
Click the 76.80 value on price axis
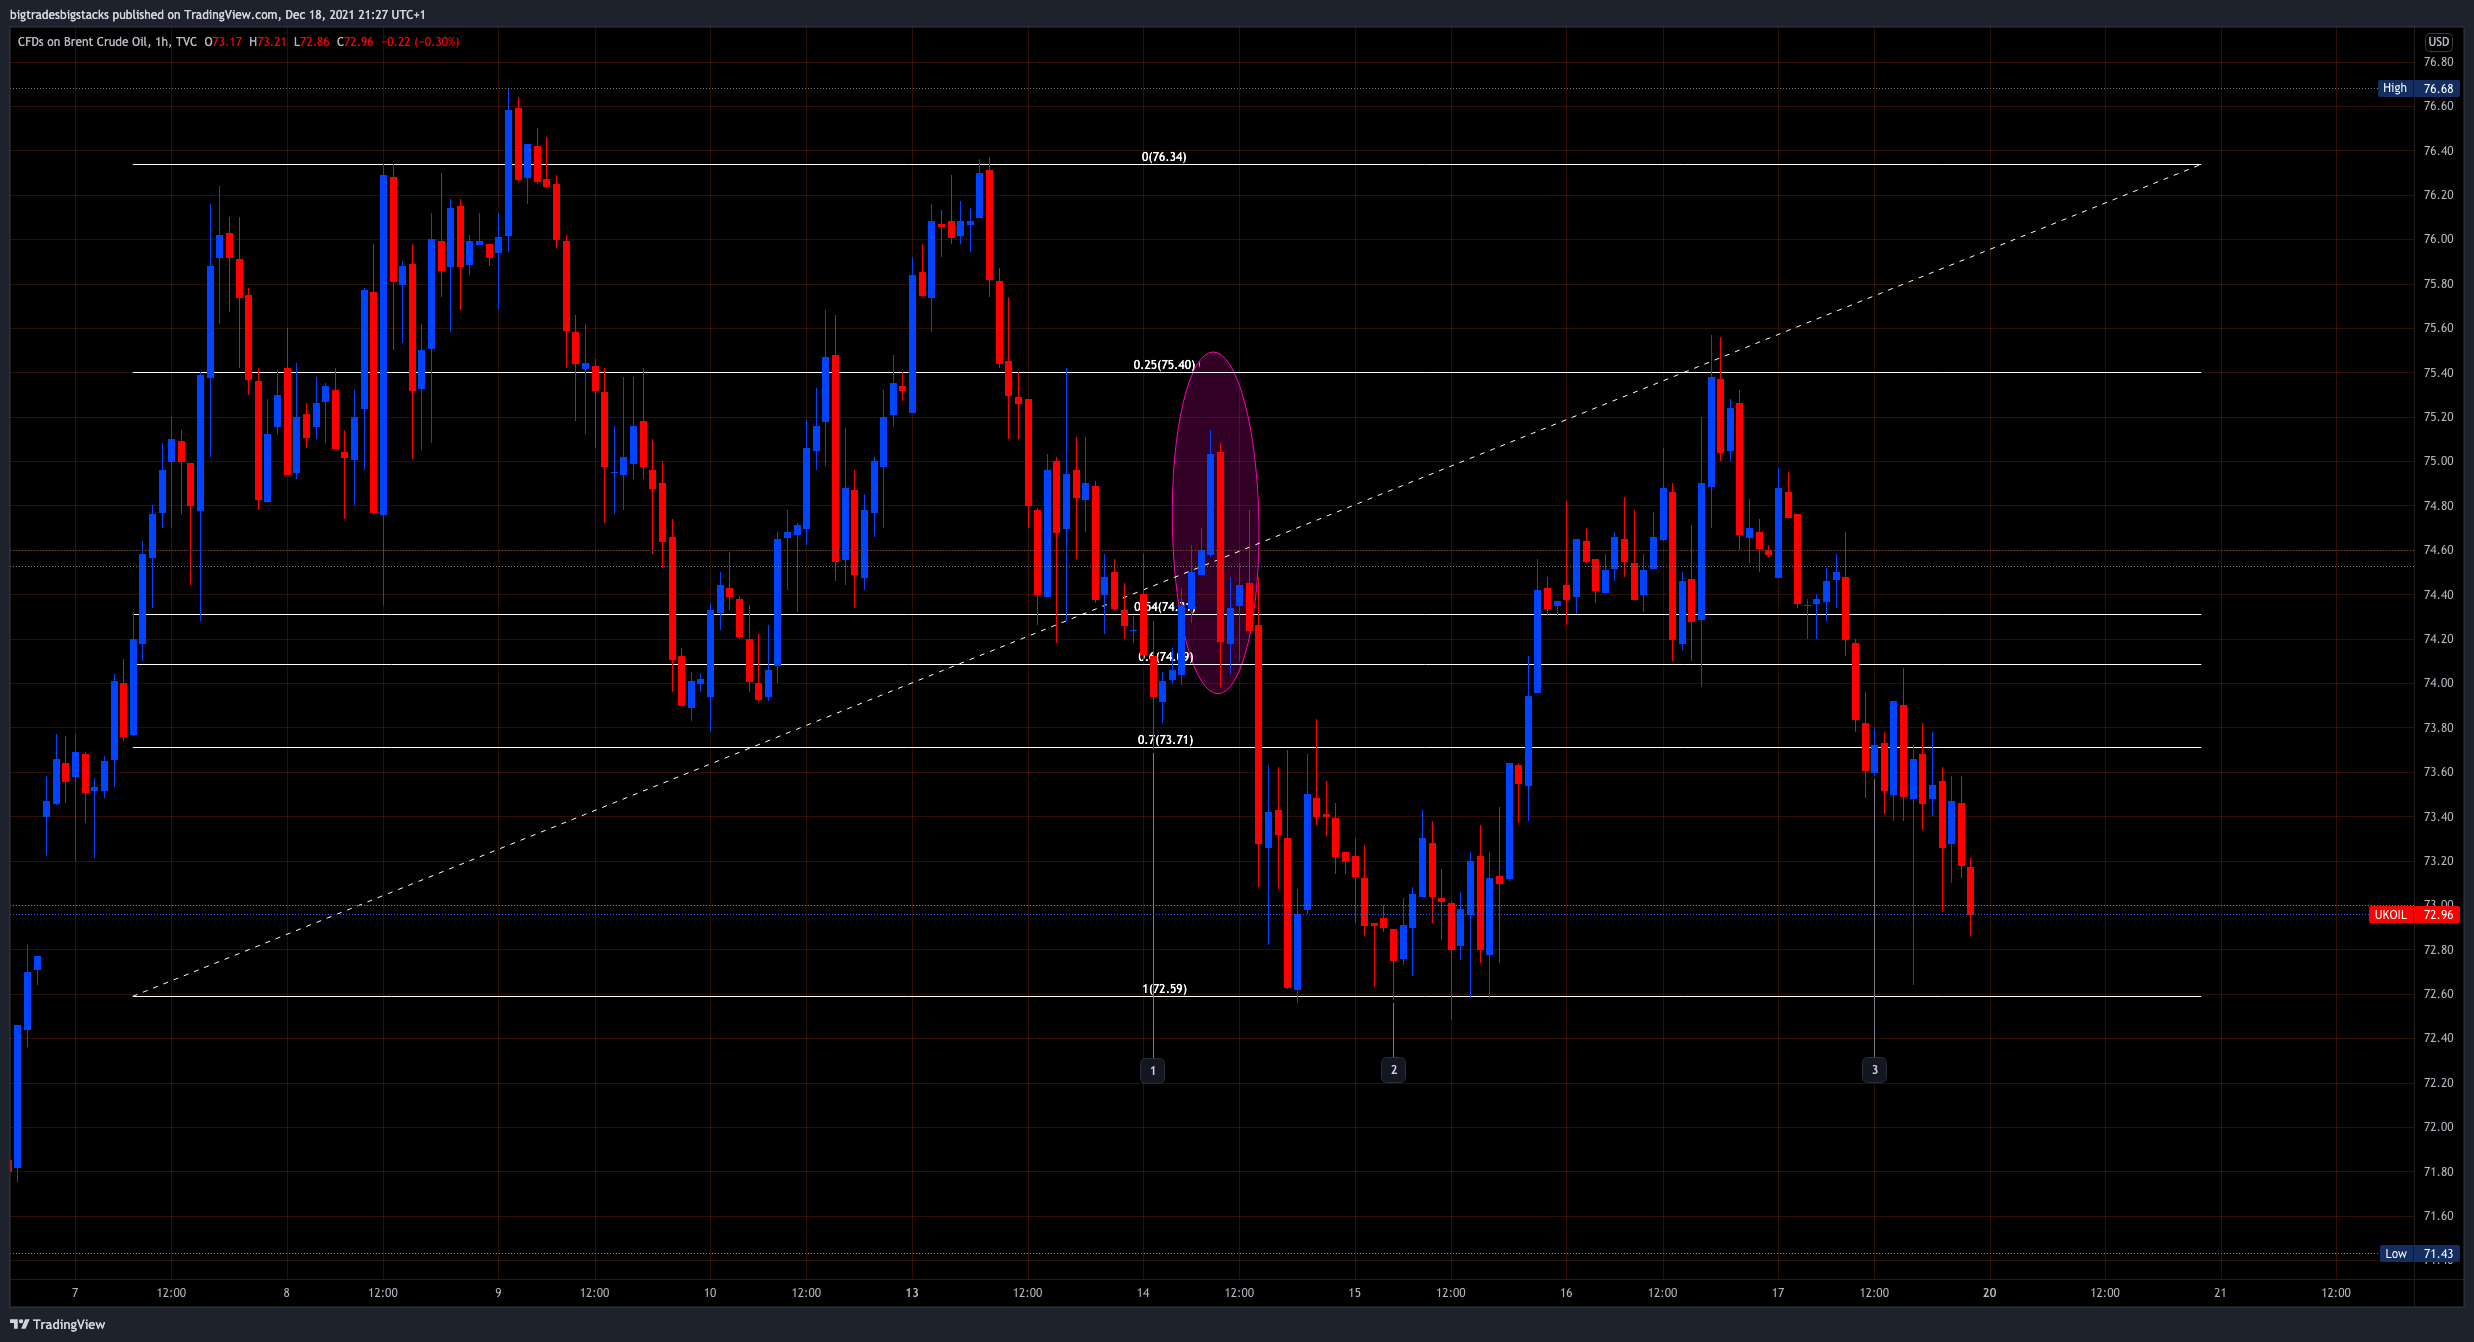2438,62
